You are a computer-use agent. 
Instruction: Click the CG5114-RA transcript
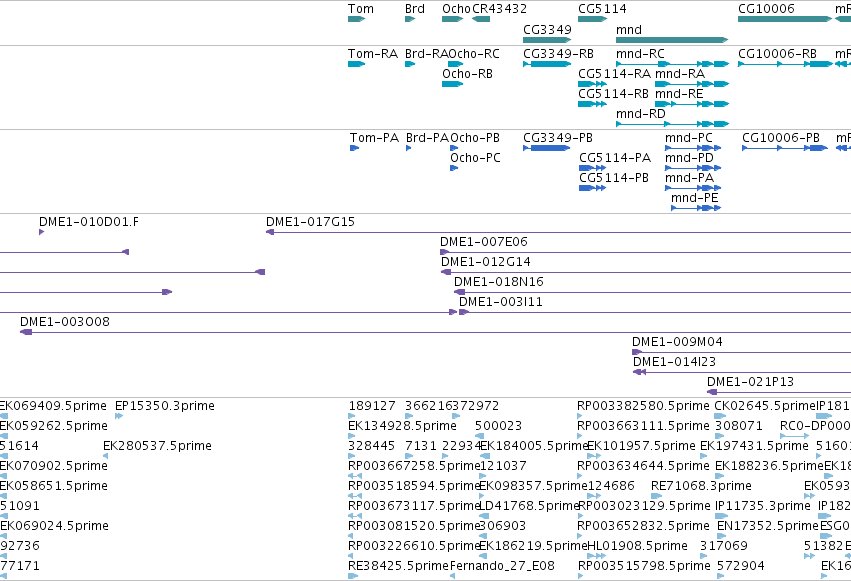tap(593, 84)
